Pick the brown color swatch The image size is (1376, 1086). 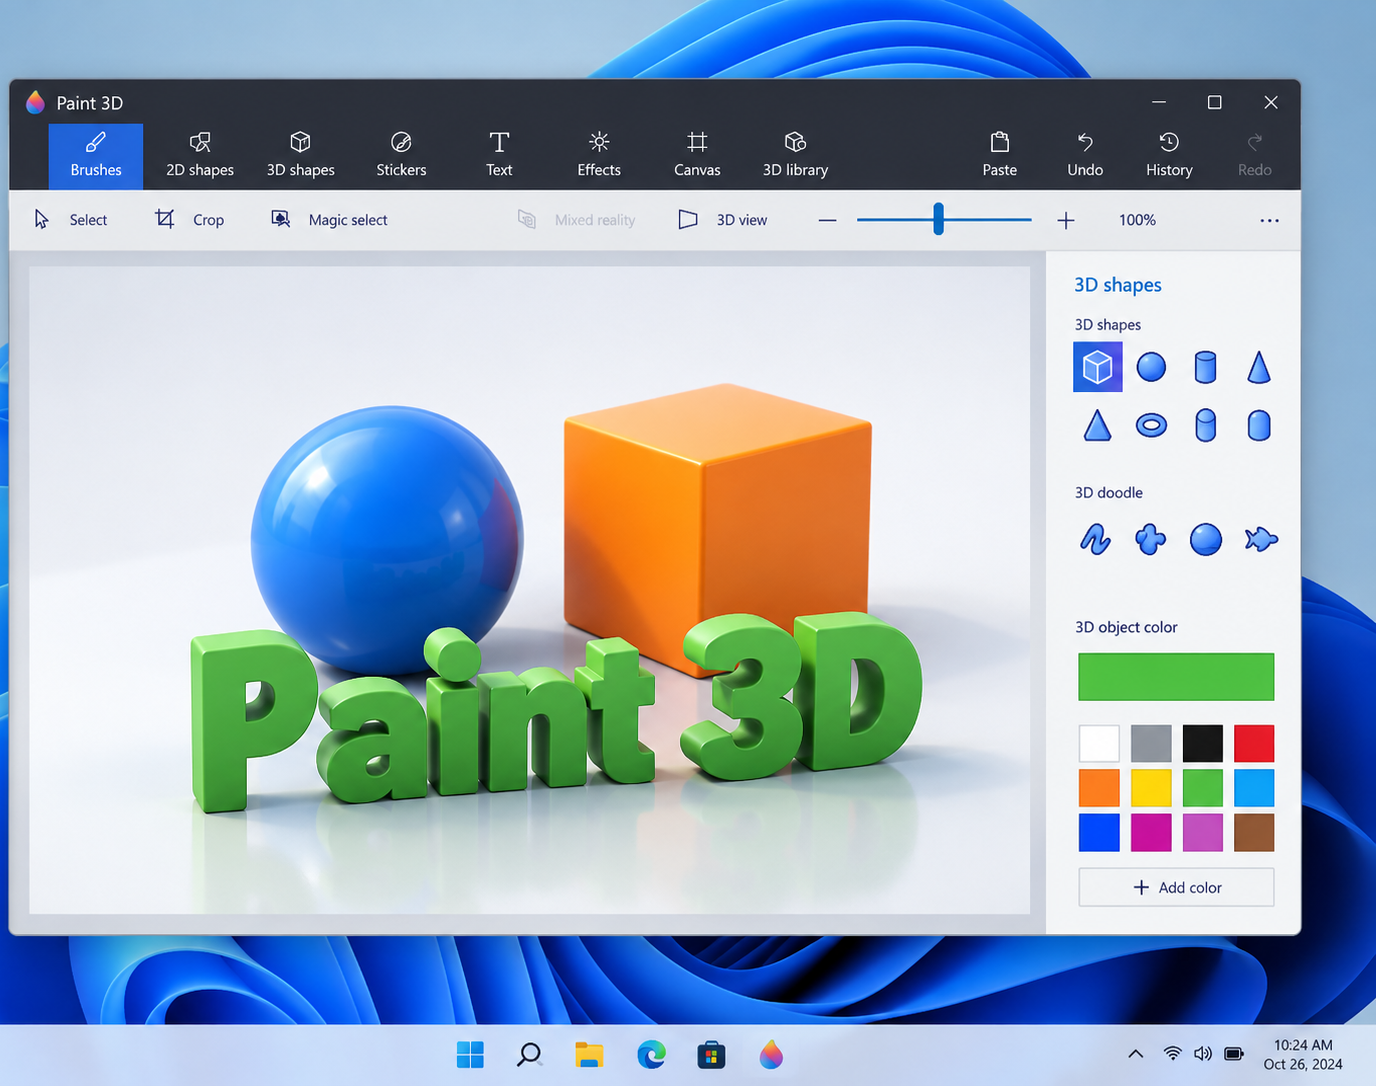[1254, 833]
